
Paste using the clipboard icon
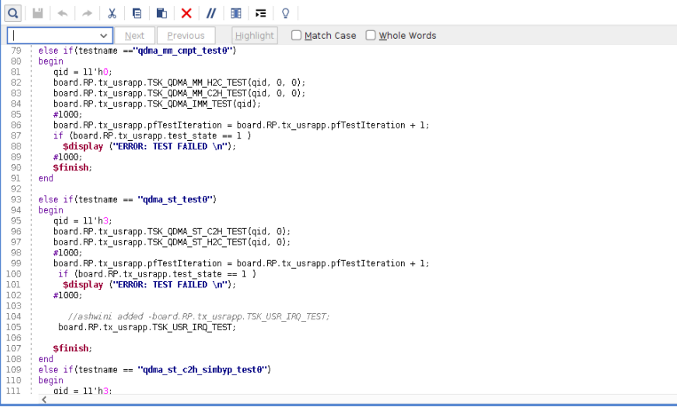coord(160,13)
